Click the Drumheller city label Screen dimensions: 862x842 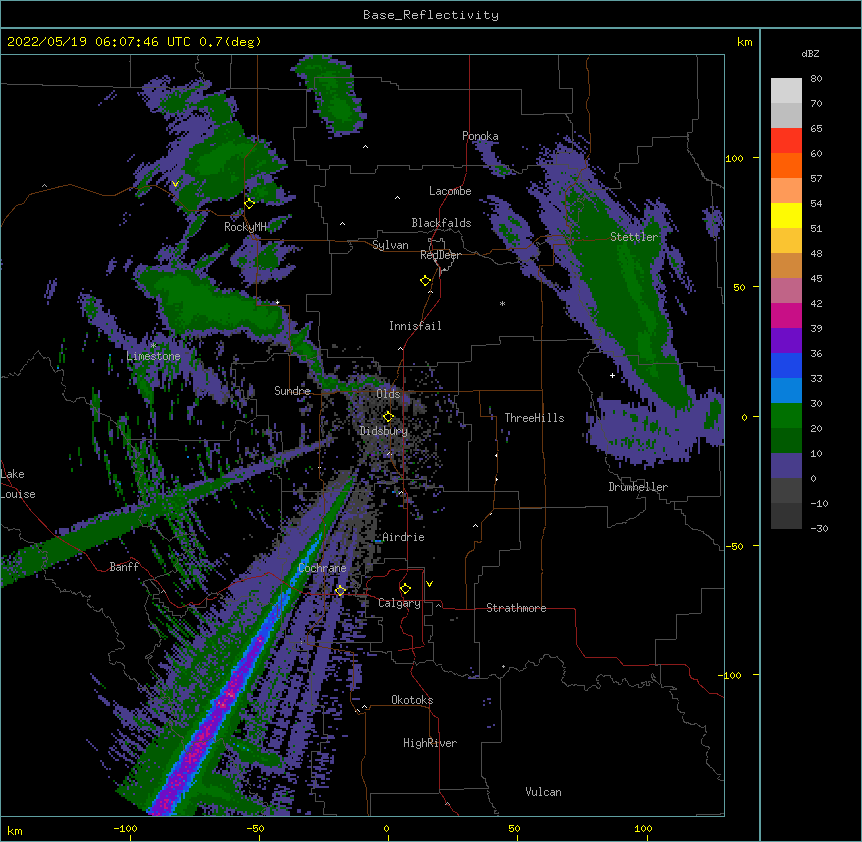click(x=638, y=487)
